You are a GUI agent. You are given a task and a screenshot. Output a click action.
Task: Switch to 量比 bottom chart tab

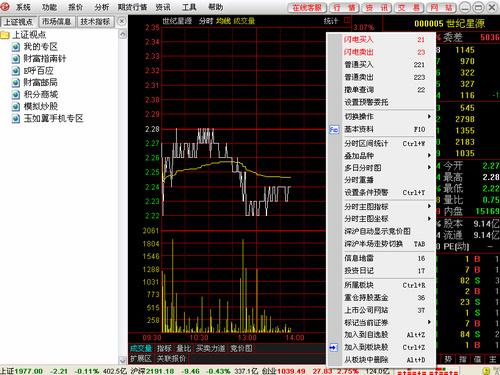[184, 349]
